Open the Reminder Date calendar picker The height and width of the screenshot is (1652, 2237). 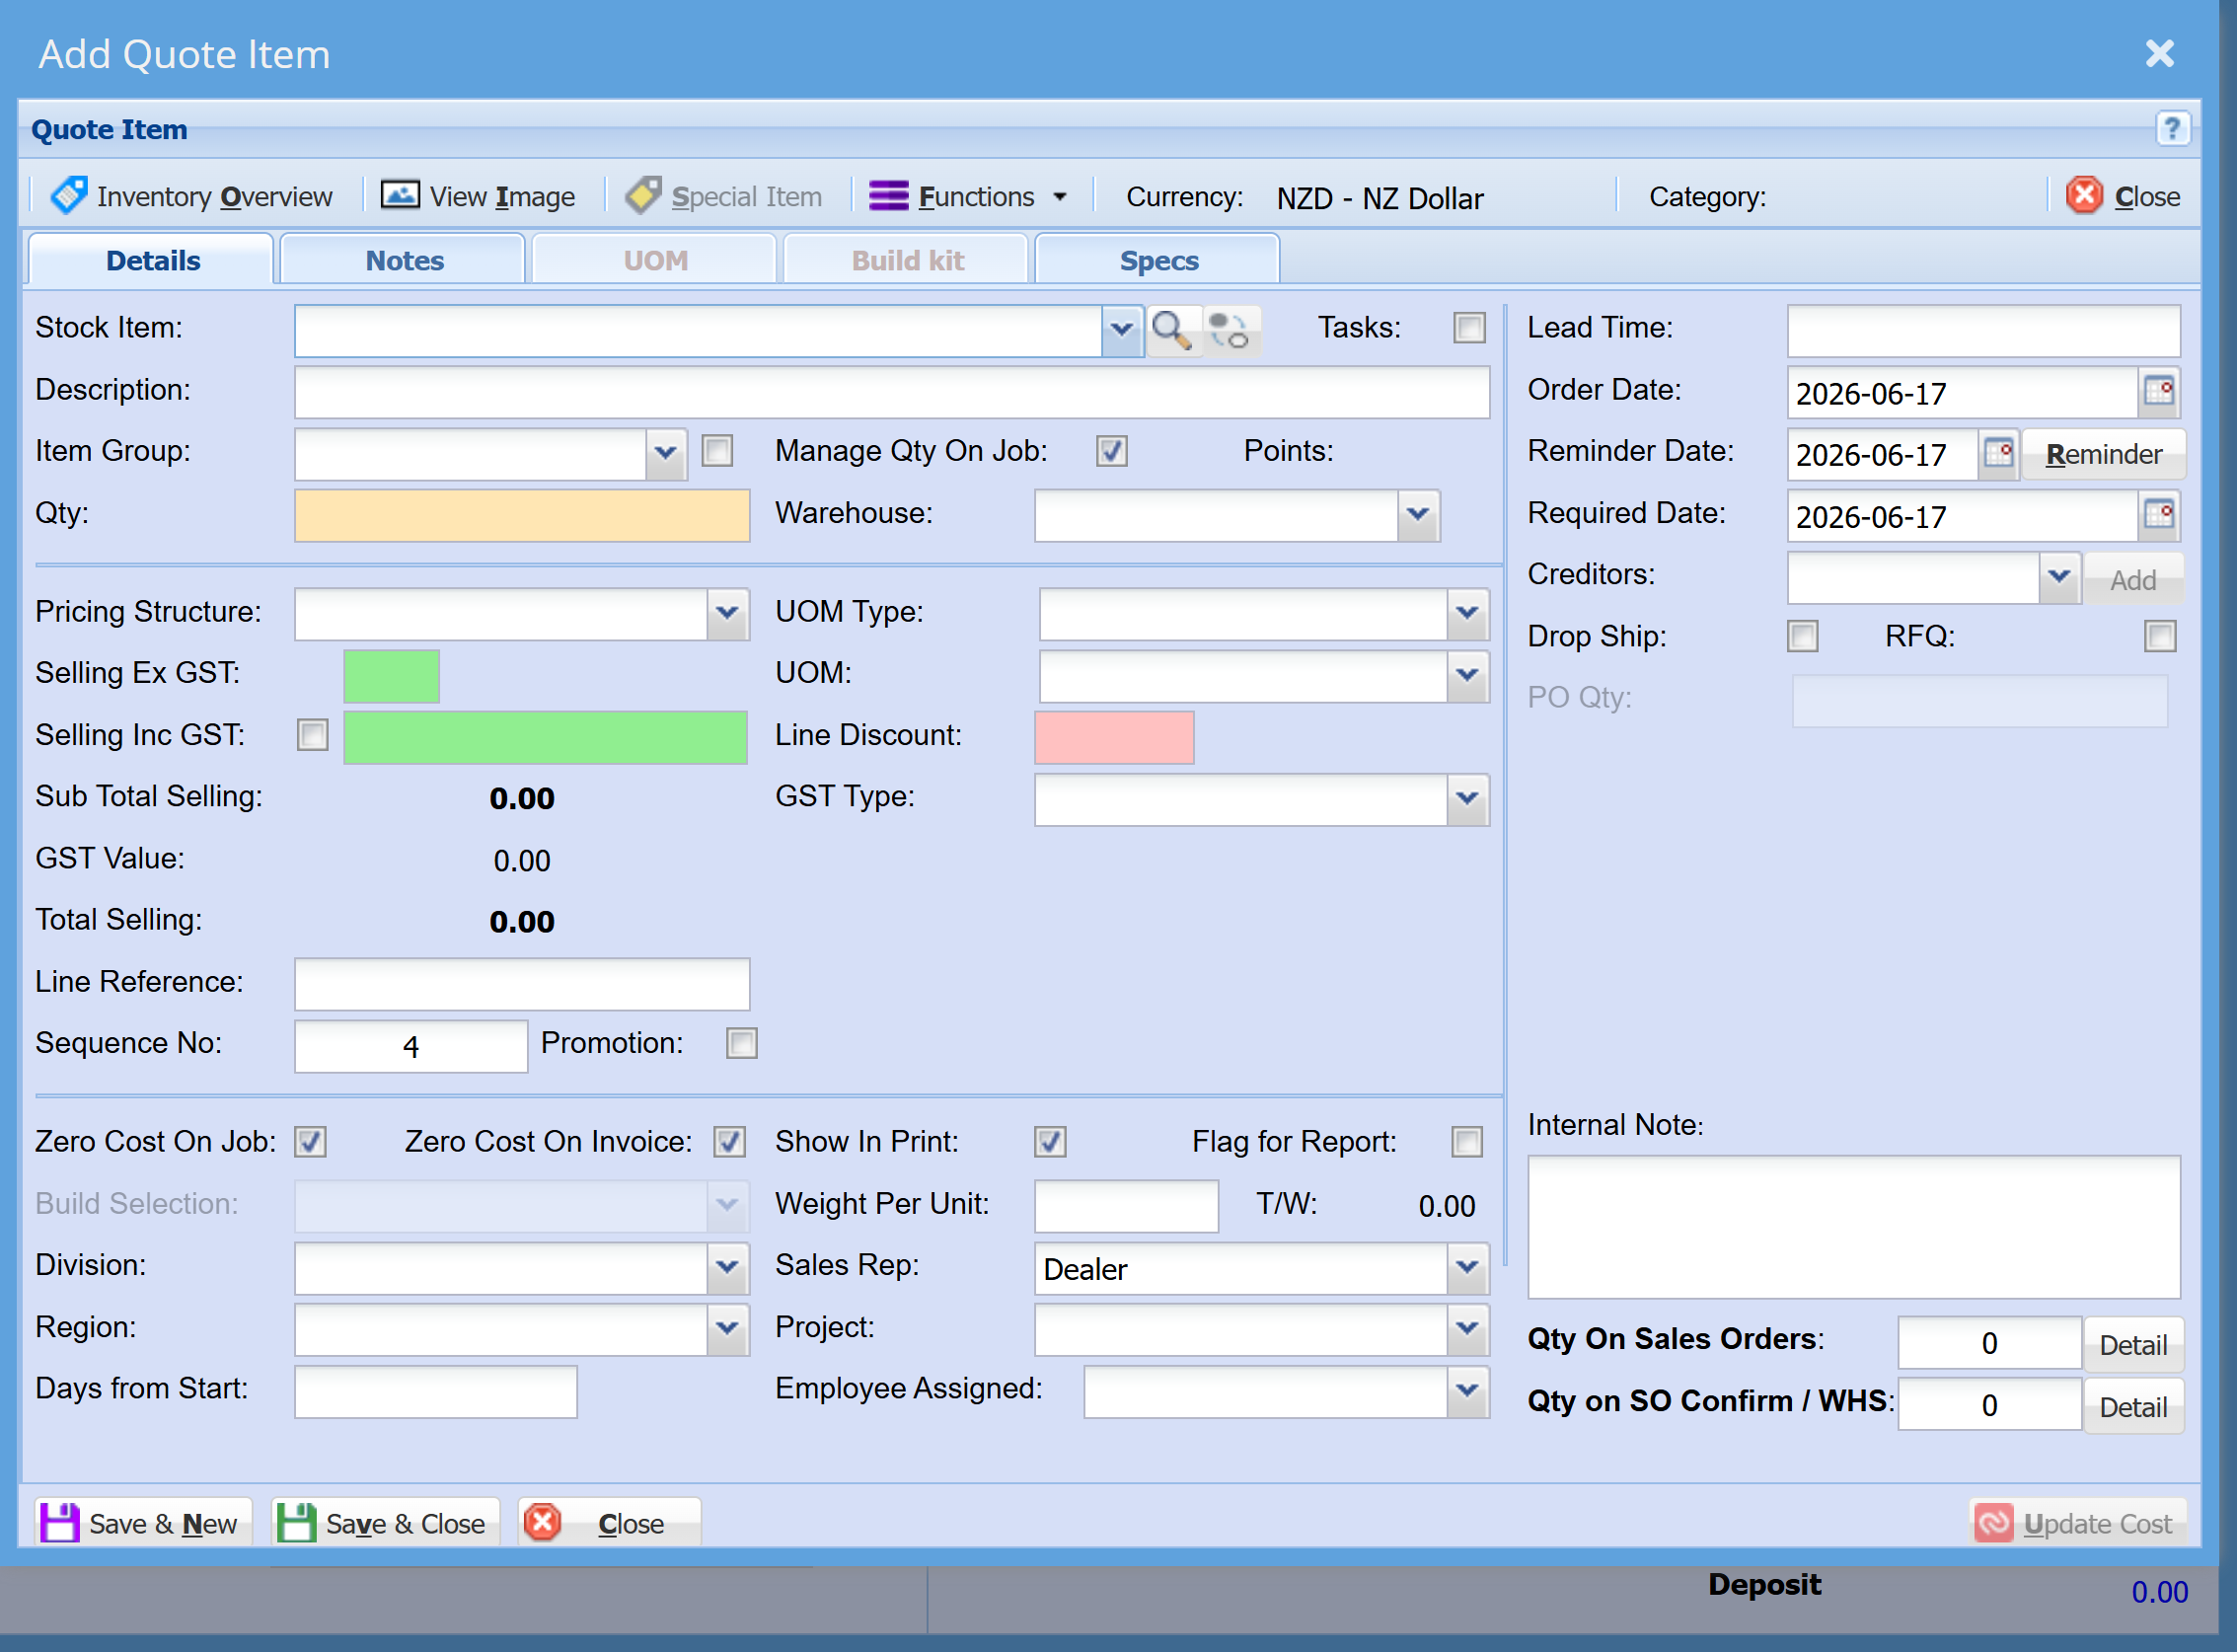coord(1997,453)
